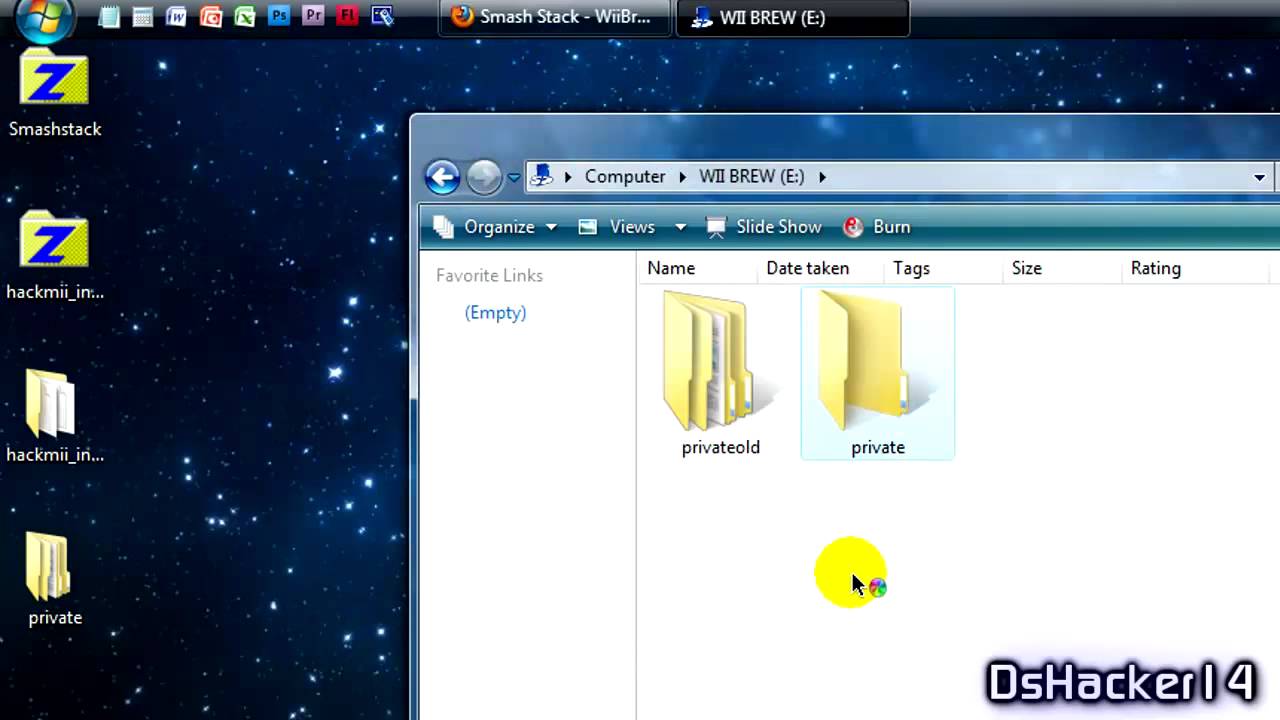Click WII BREW (E:) in the address bar

751,177
